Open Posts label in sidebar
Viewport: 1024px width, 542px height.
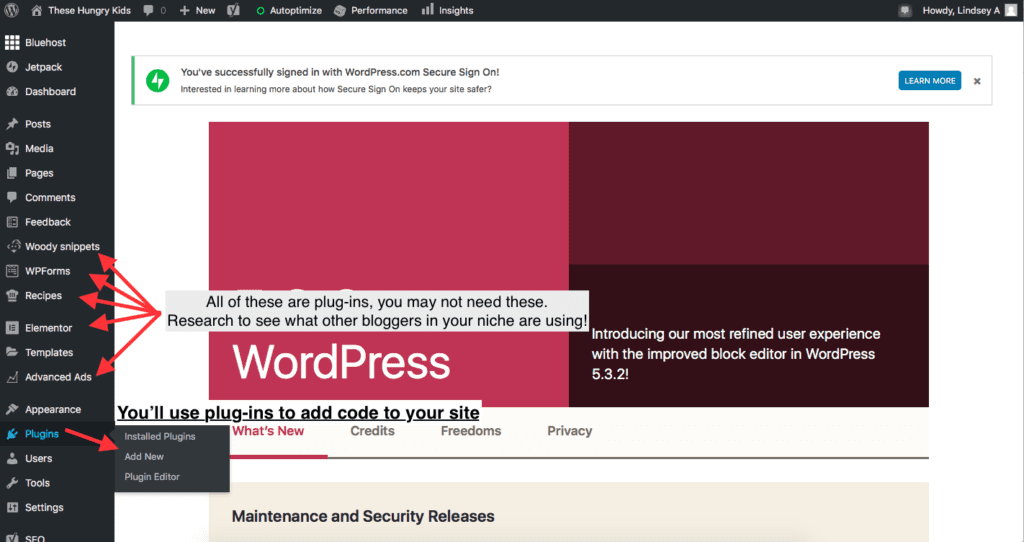coord(38,123)
